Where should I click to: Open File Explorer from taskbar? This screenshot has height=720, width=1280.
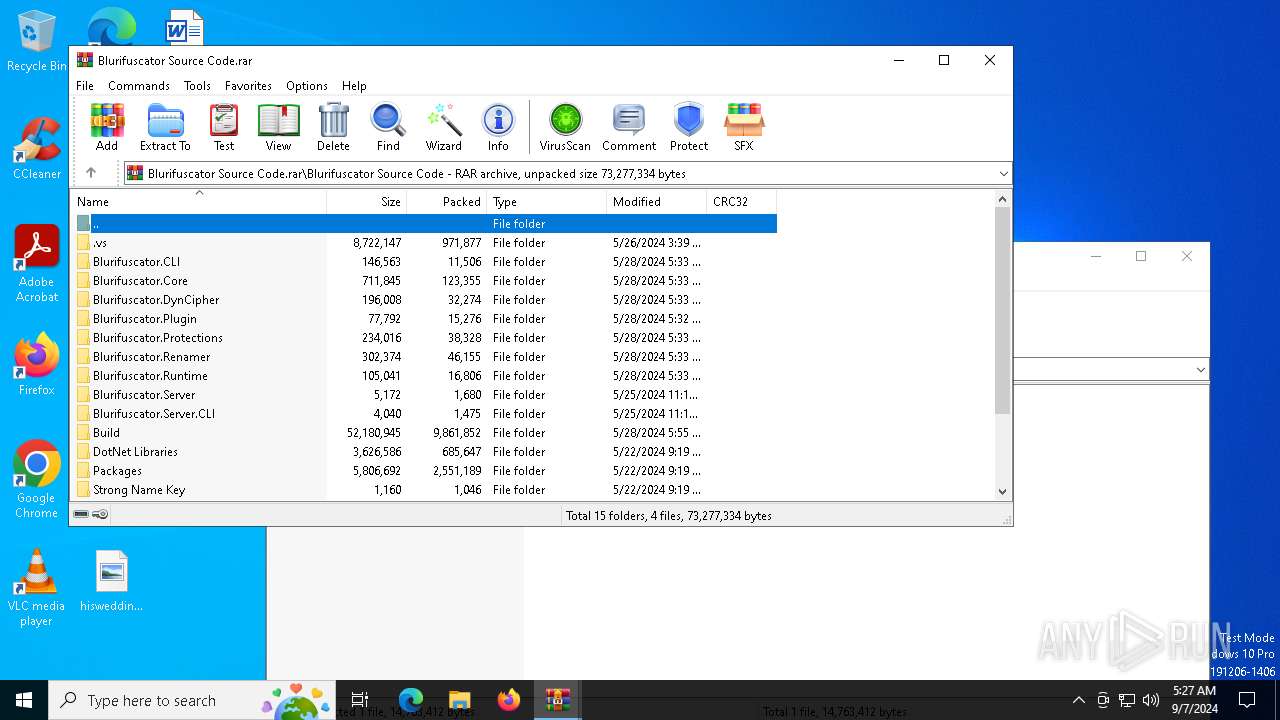460,700
